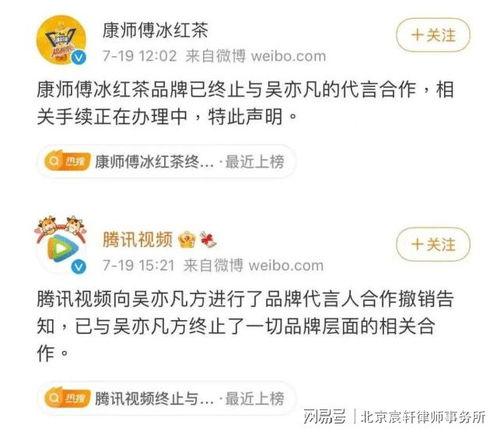This screenshot has height=432, width=500.
Task: Click the 7-19 15:21 post timestamp
Action: (x=139, y=265)
